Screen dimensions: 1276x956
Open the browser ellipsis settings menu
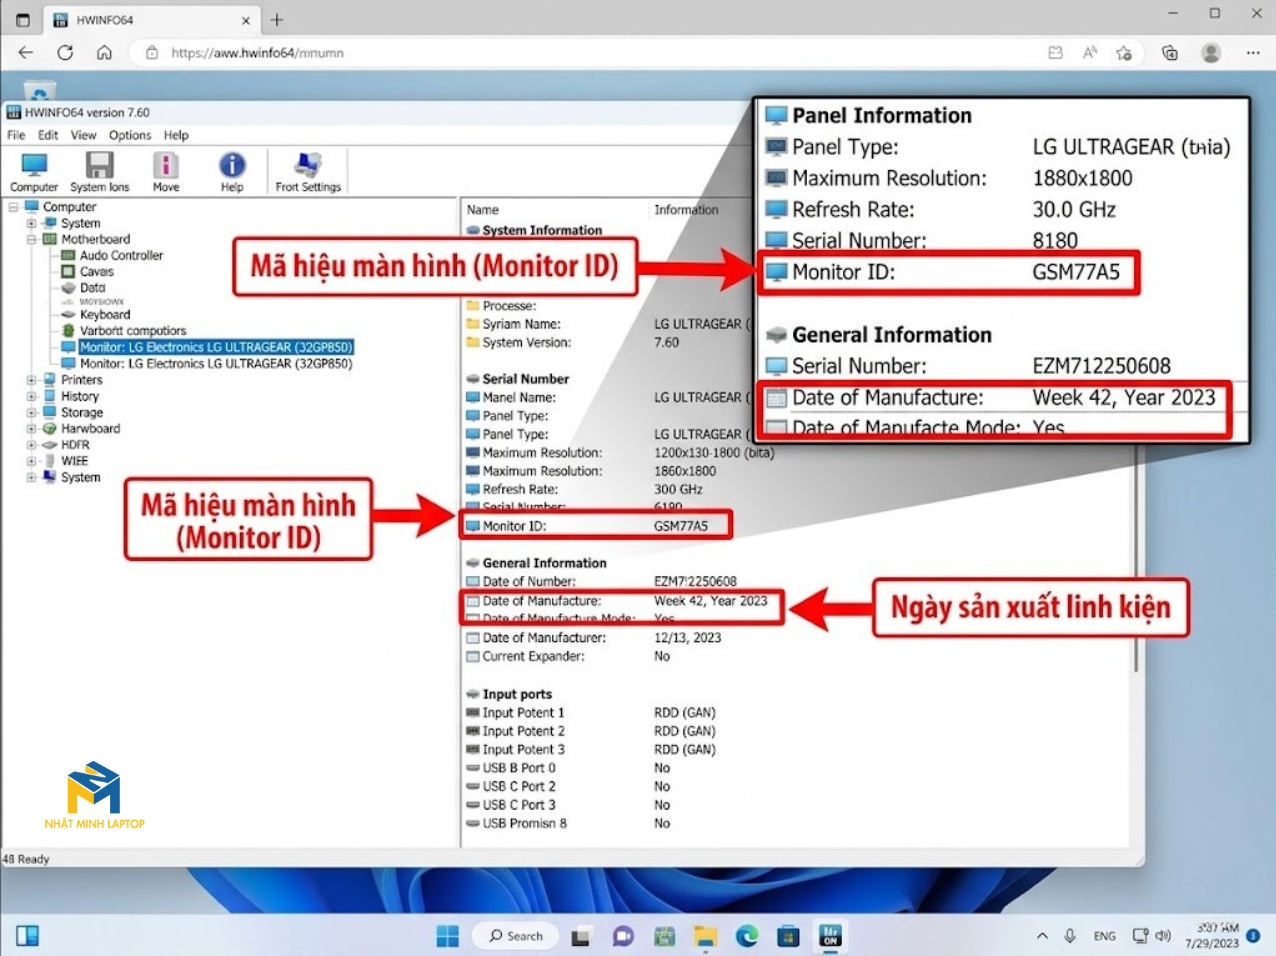1253,53
